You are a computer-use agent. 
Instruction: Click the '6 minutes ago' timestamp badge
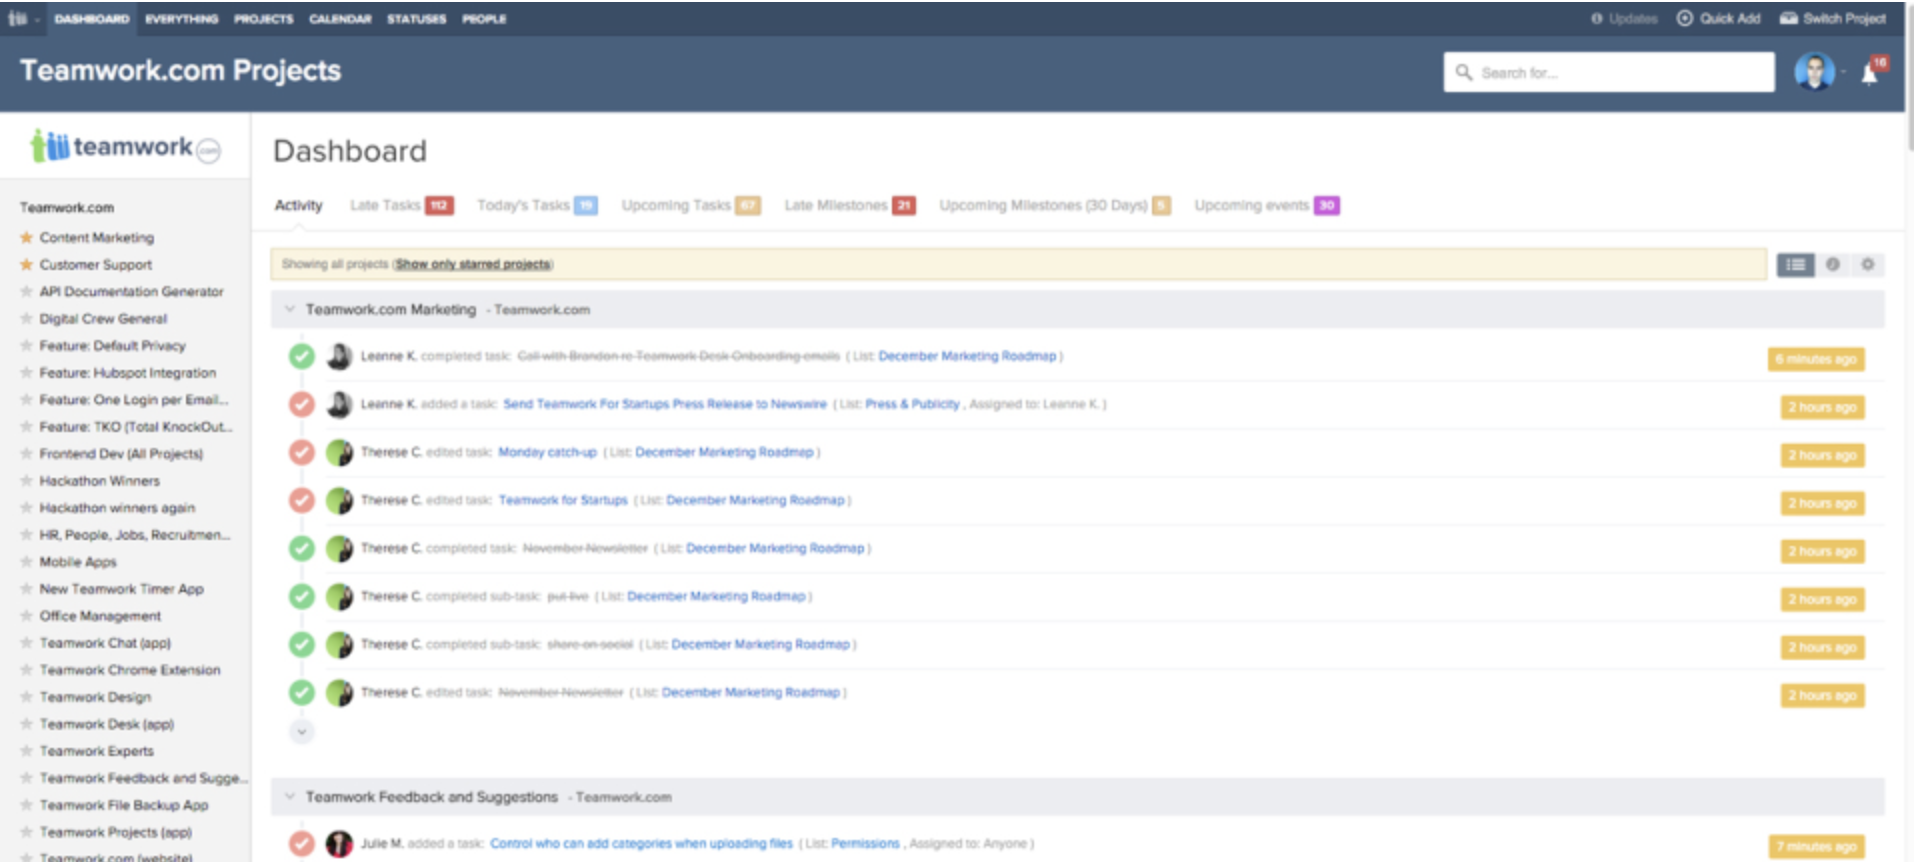point(1815,359)
